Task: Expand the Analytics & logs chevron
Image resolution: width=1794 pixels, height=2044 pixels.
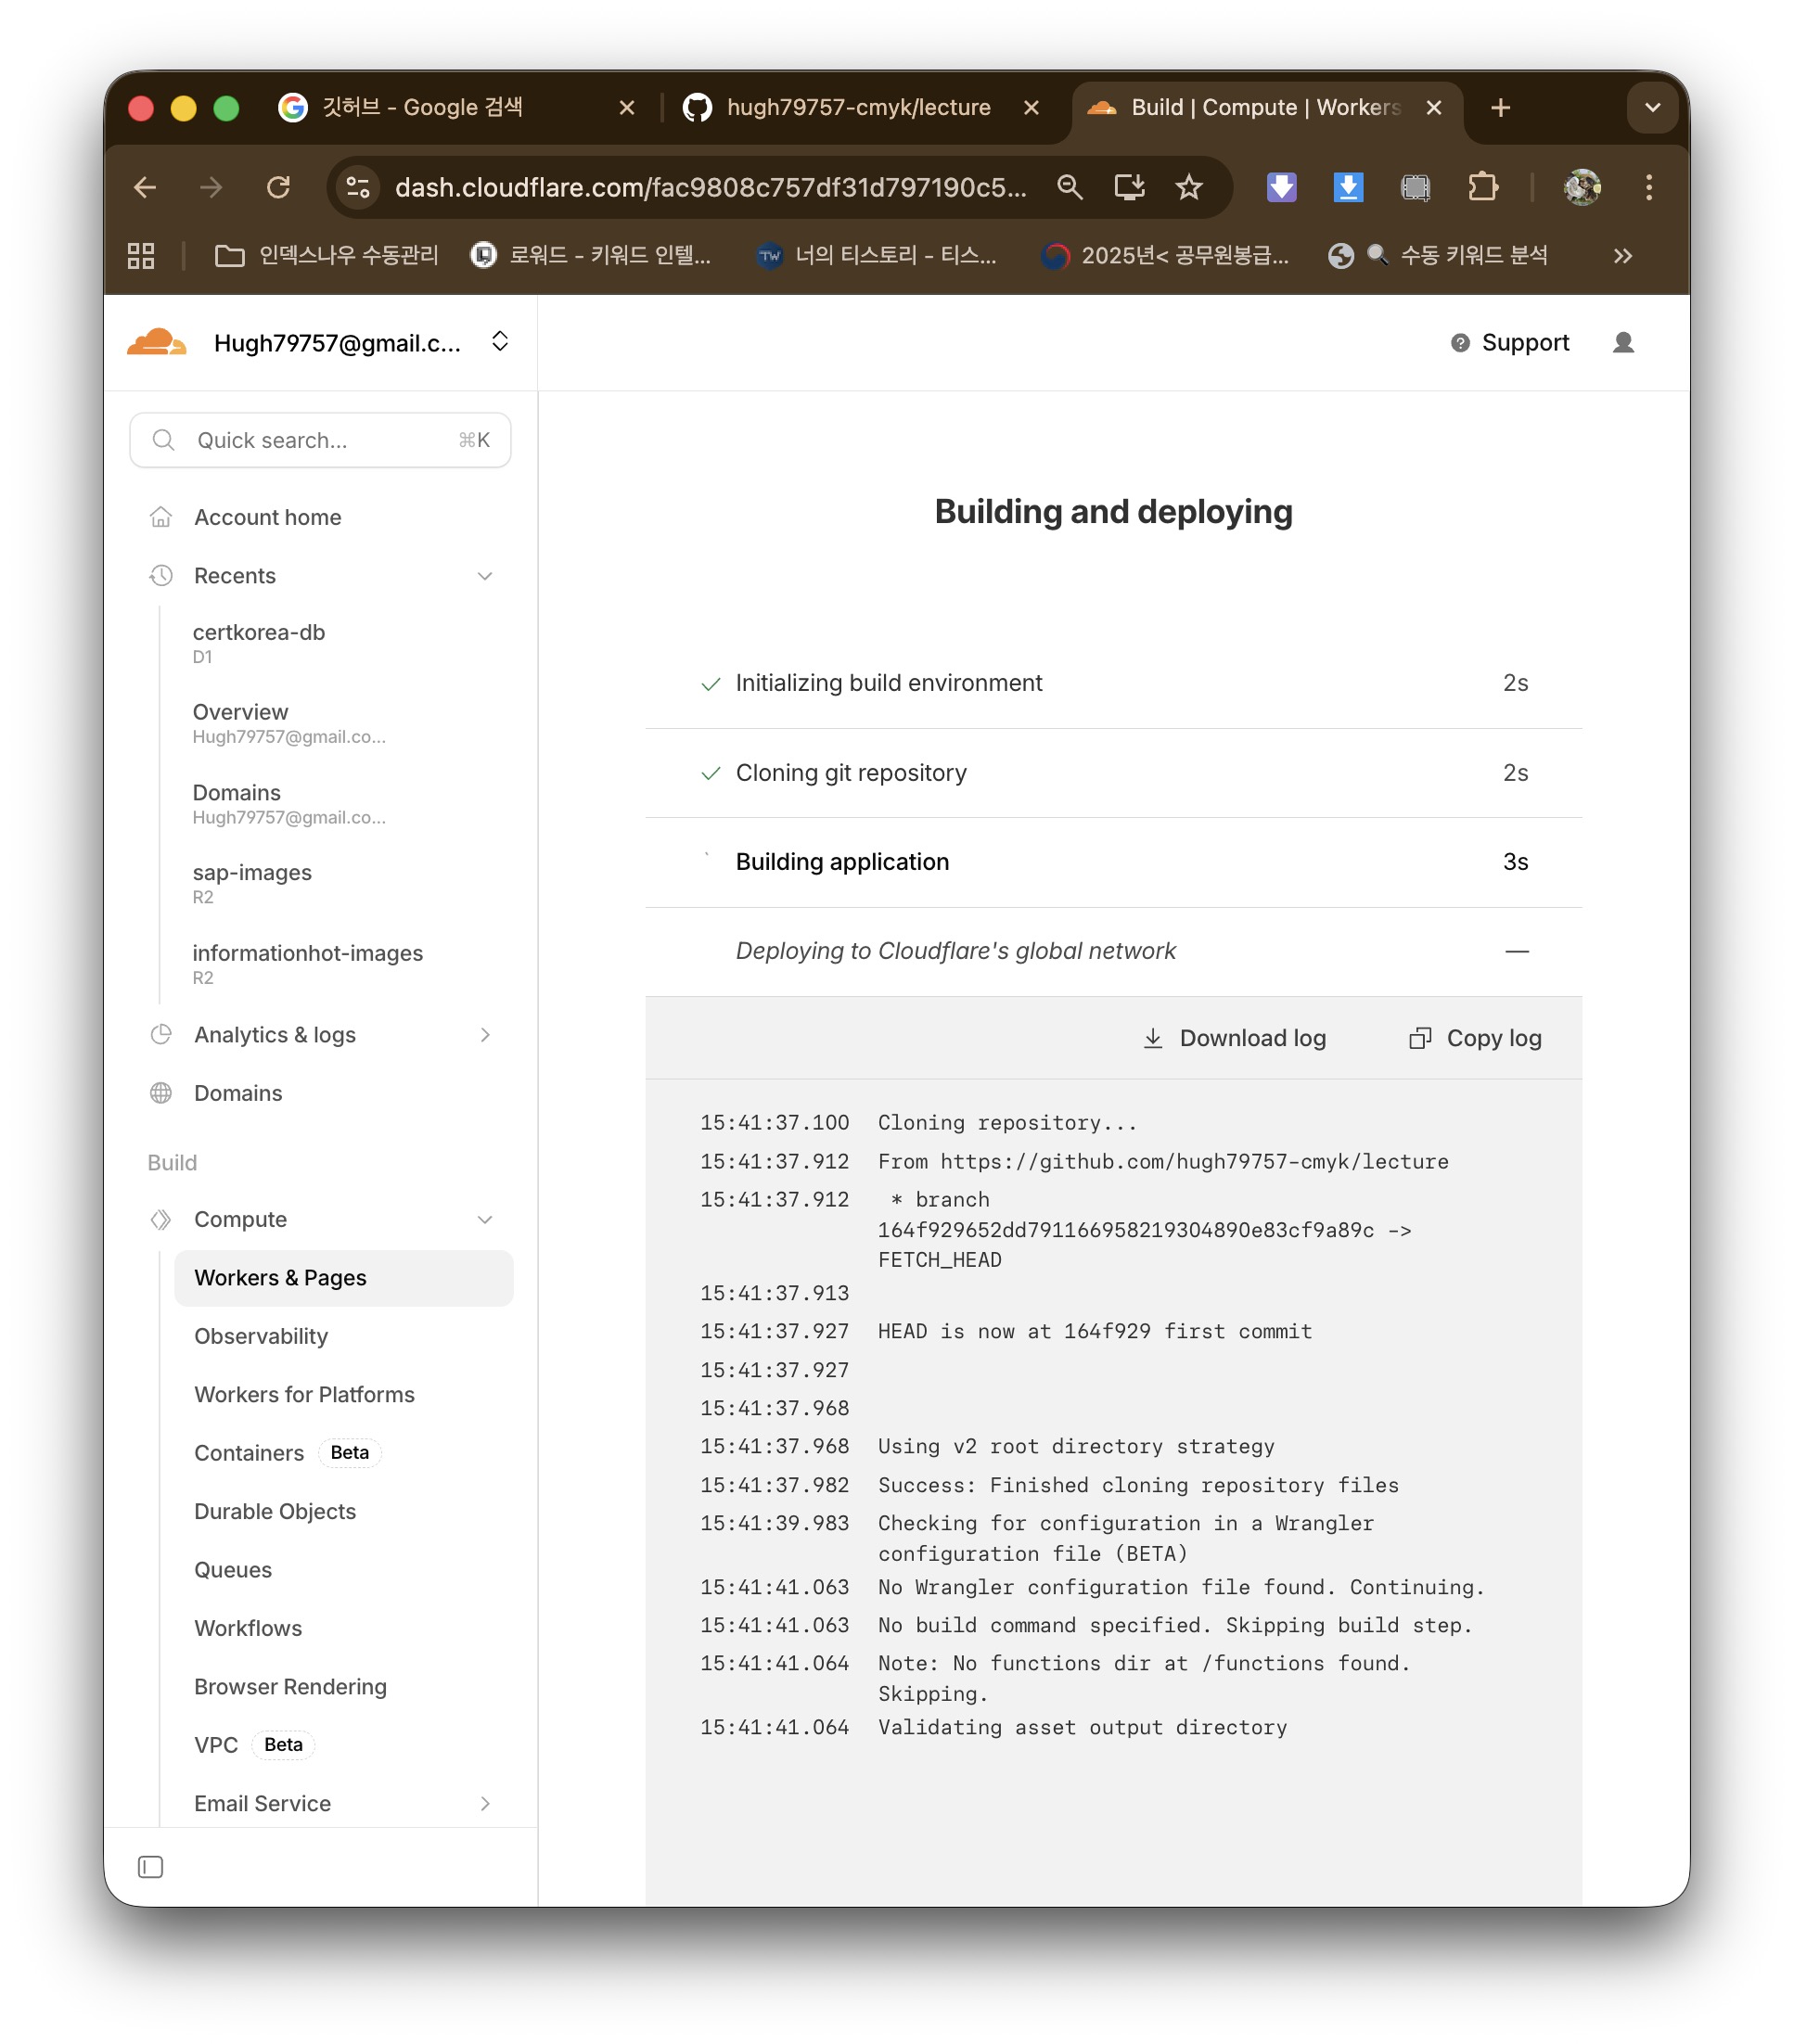Action: coord(485,1035)
